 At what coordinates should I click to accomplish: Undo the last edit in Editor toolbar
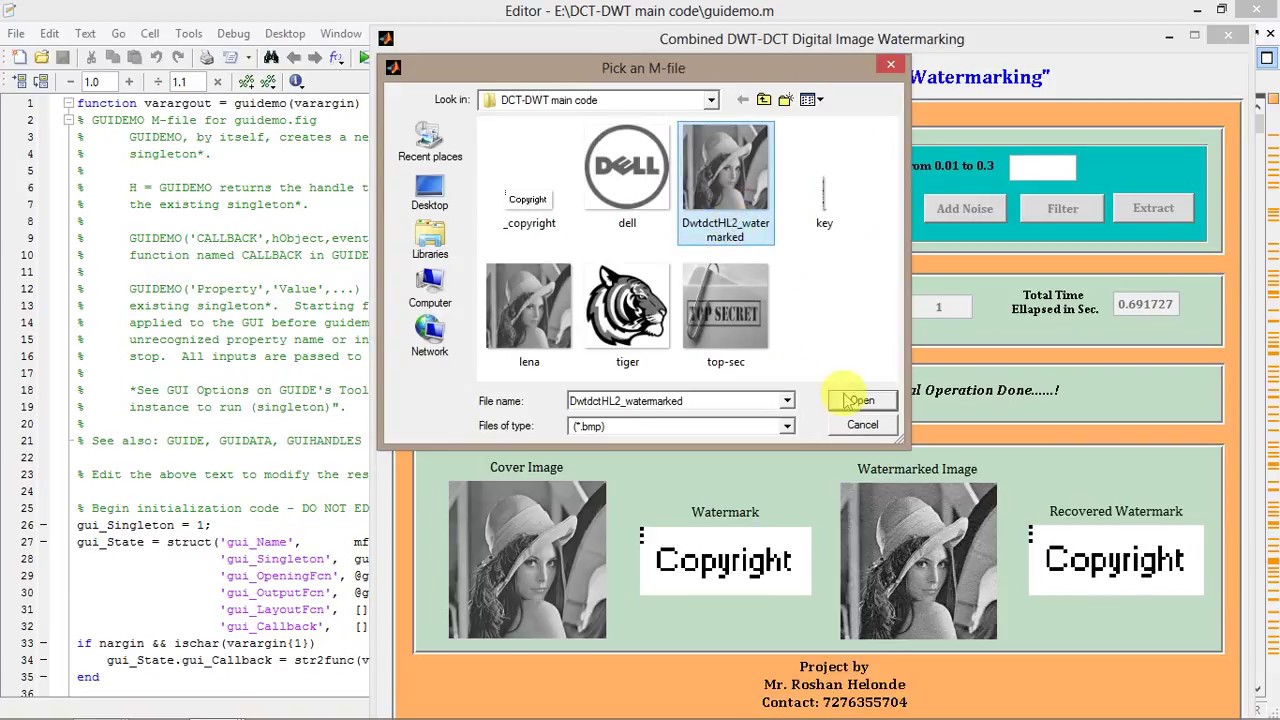156,58
